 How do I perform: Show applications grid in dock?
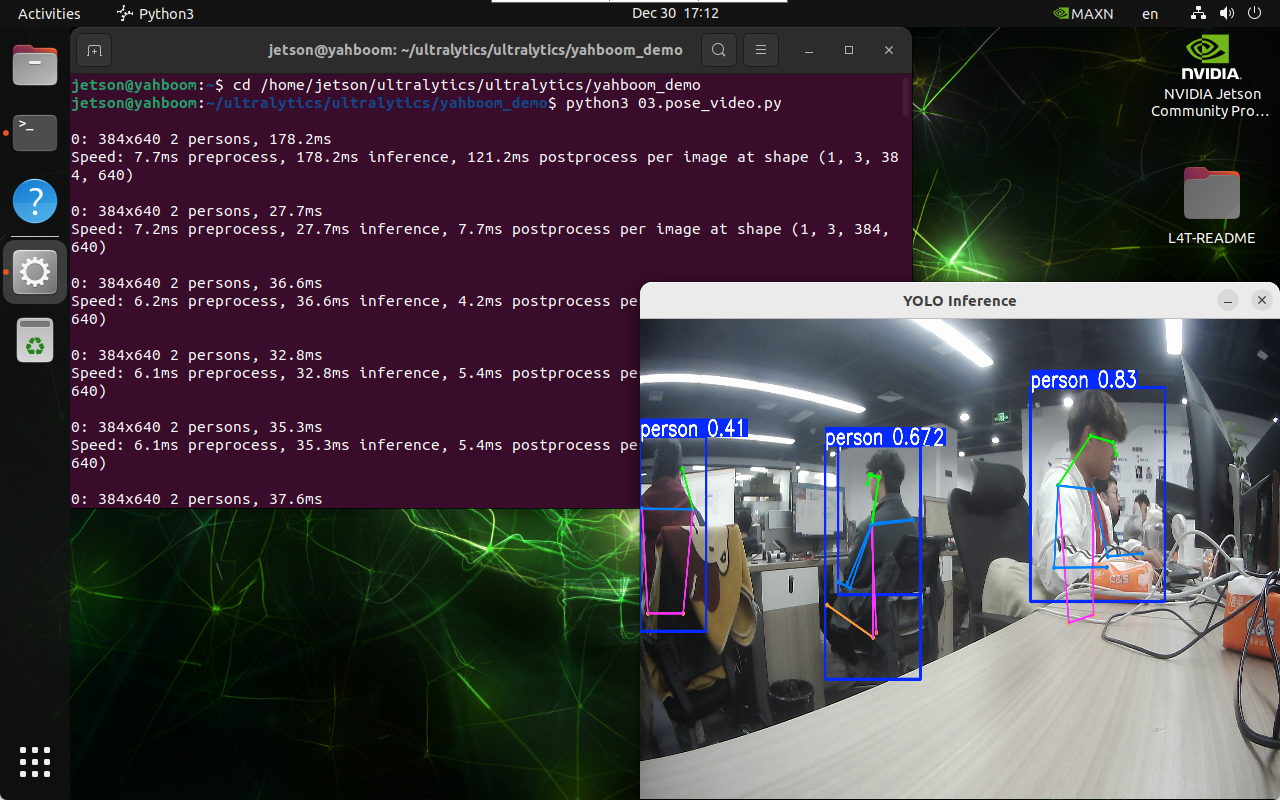(35, 761)
